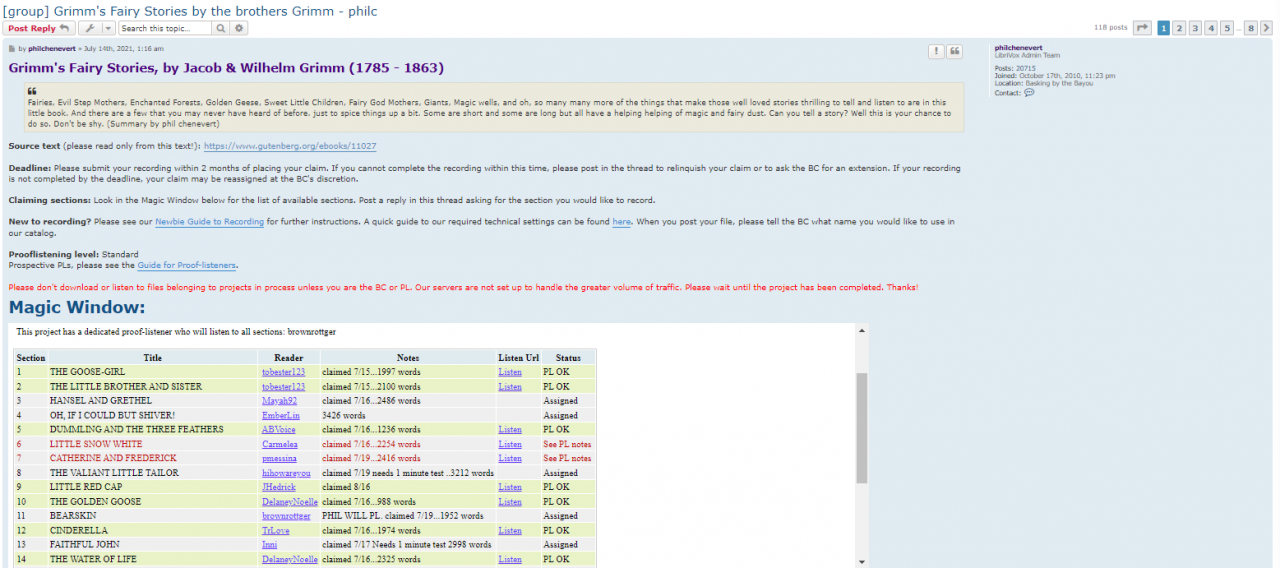Listen to Dummling and the Three Feathers
Image resolution: width=1280 pixels, height=568 pixels.
point(510,429)
